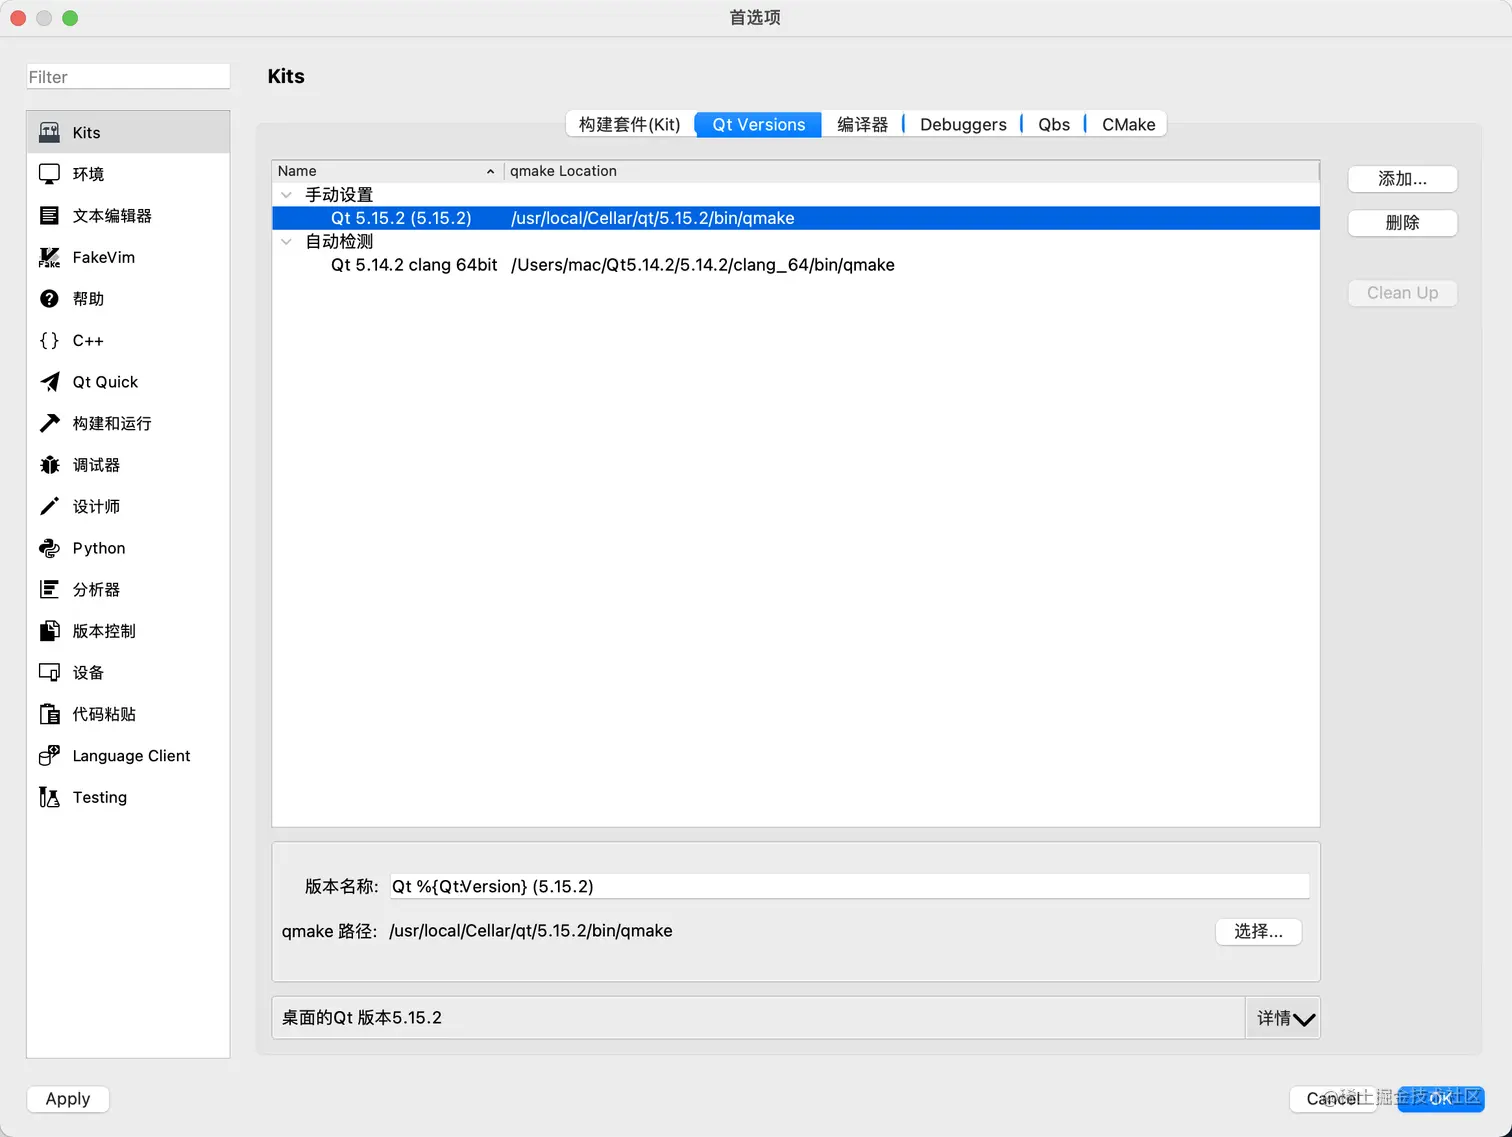Click the /Users/mac/Qt5.14.2 qmake path cell
The height and width of the screenshot is (1137, 1512).
click(x=703, y=265)
